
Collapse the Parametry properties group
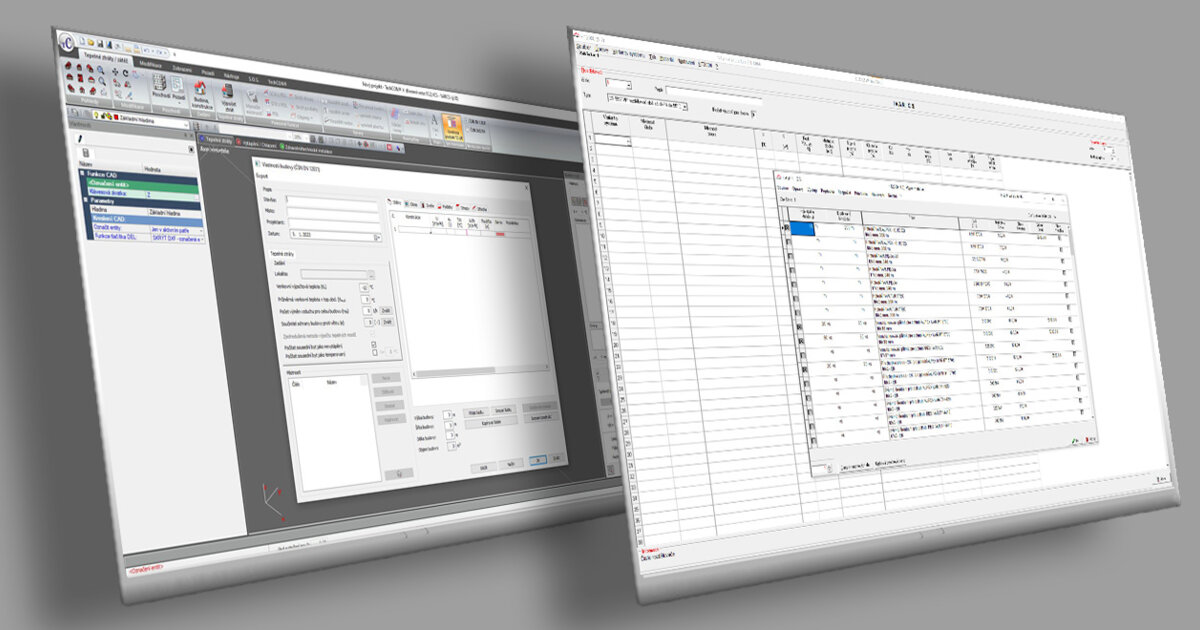(85, 201)
